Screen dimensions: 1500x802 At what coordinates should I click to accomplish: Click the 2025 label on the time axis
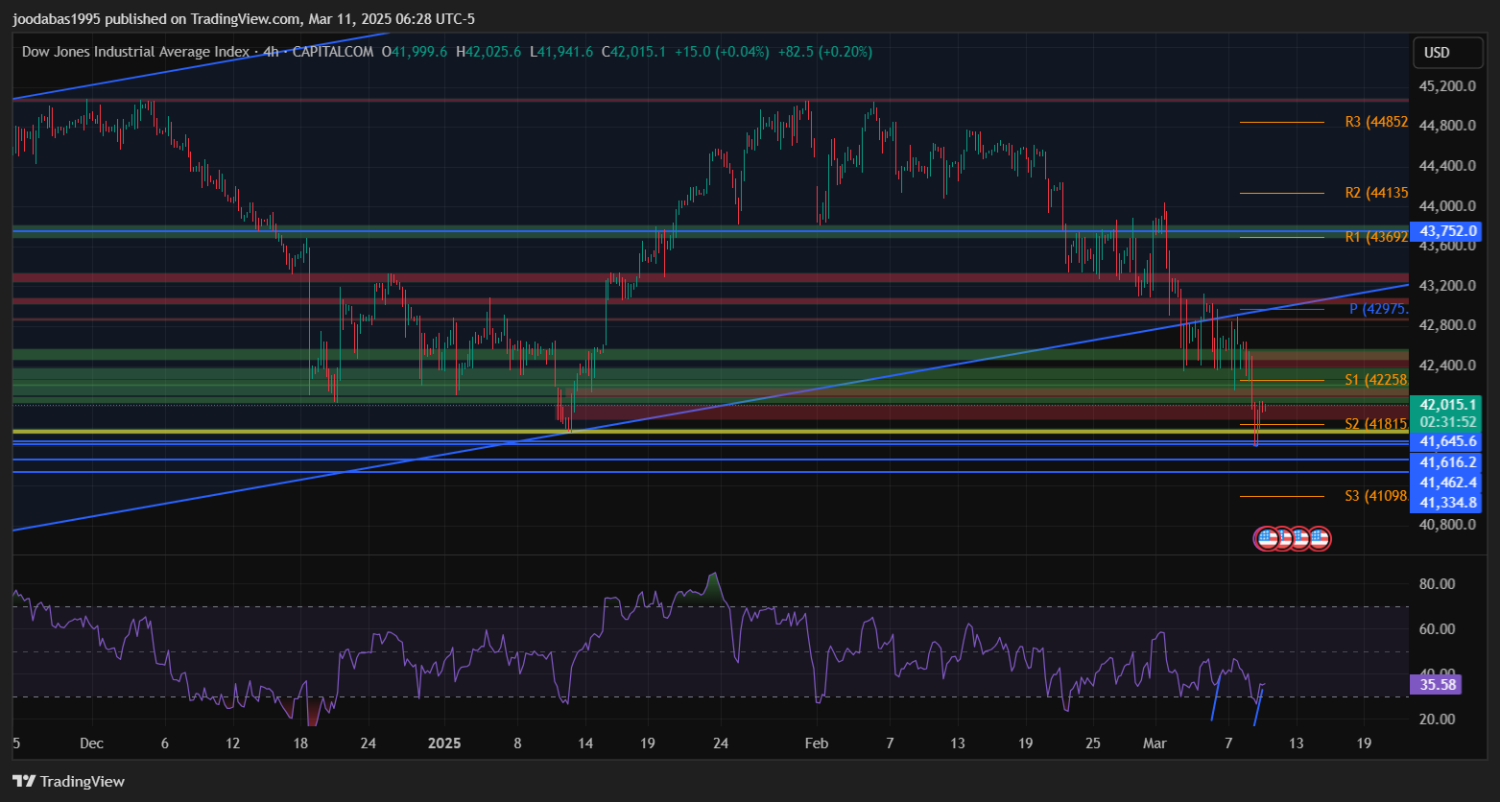pyautogui.click(x=442, y=743)
